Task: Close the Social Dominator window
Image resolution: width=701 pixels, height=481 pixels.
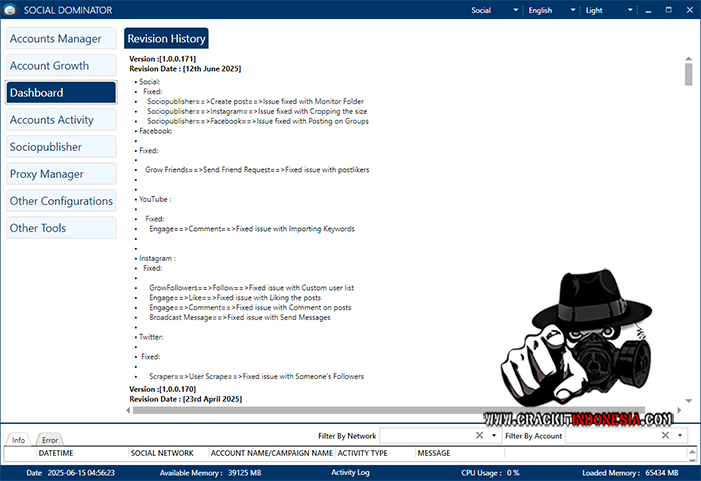Action: pyautogui.click(x=685, y=10)
